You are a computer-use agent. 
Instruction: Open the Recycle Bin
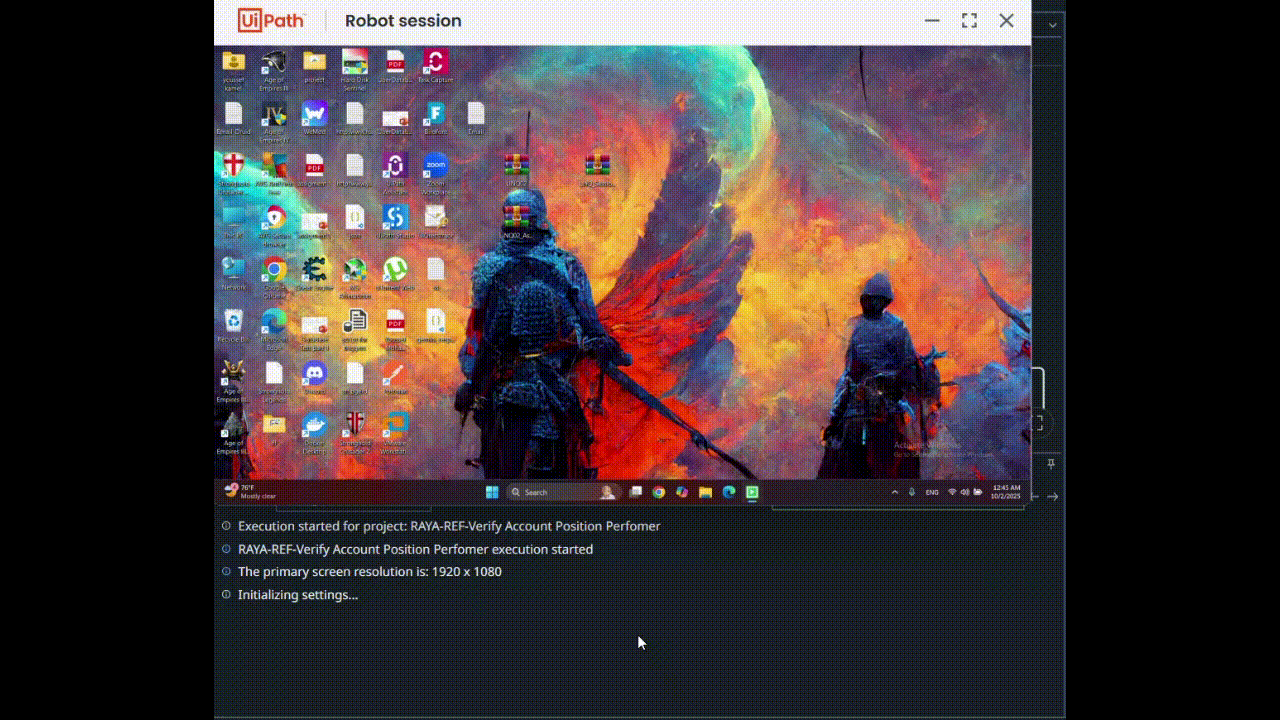pyautogui.click(x=233, y=324)
